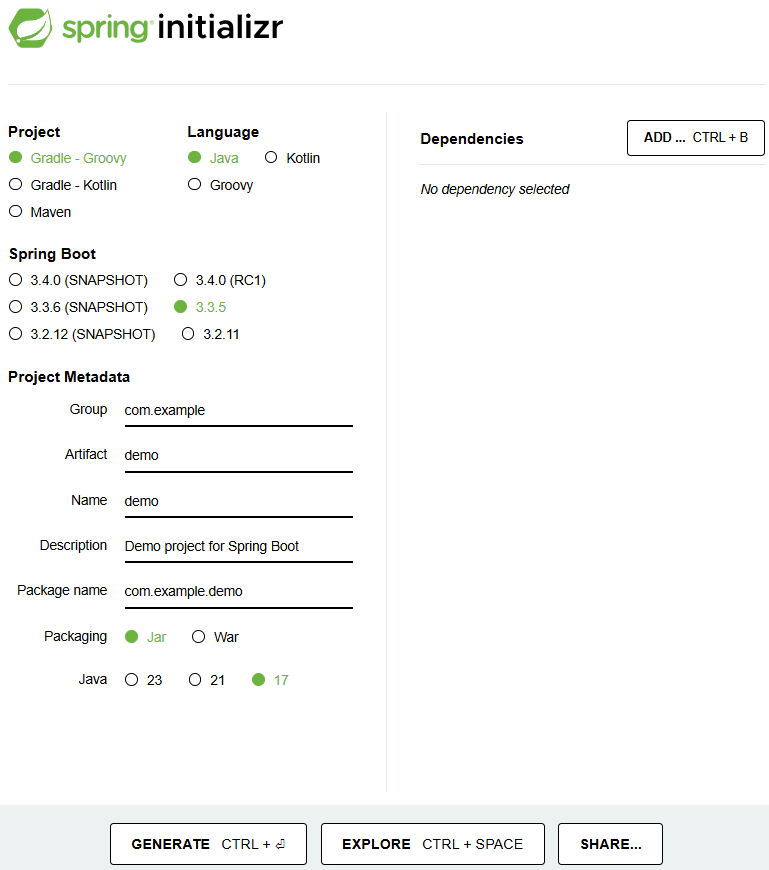Edit the Description text field
Viewport: 769px width, 870px height.
239,547
